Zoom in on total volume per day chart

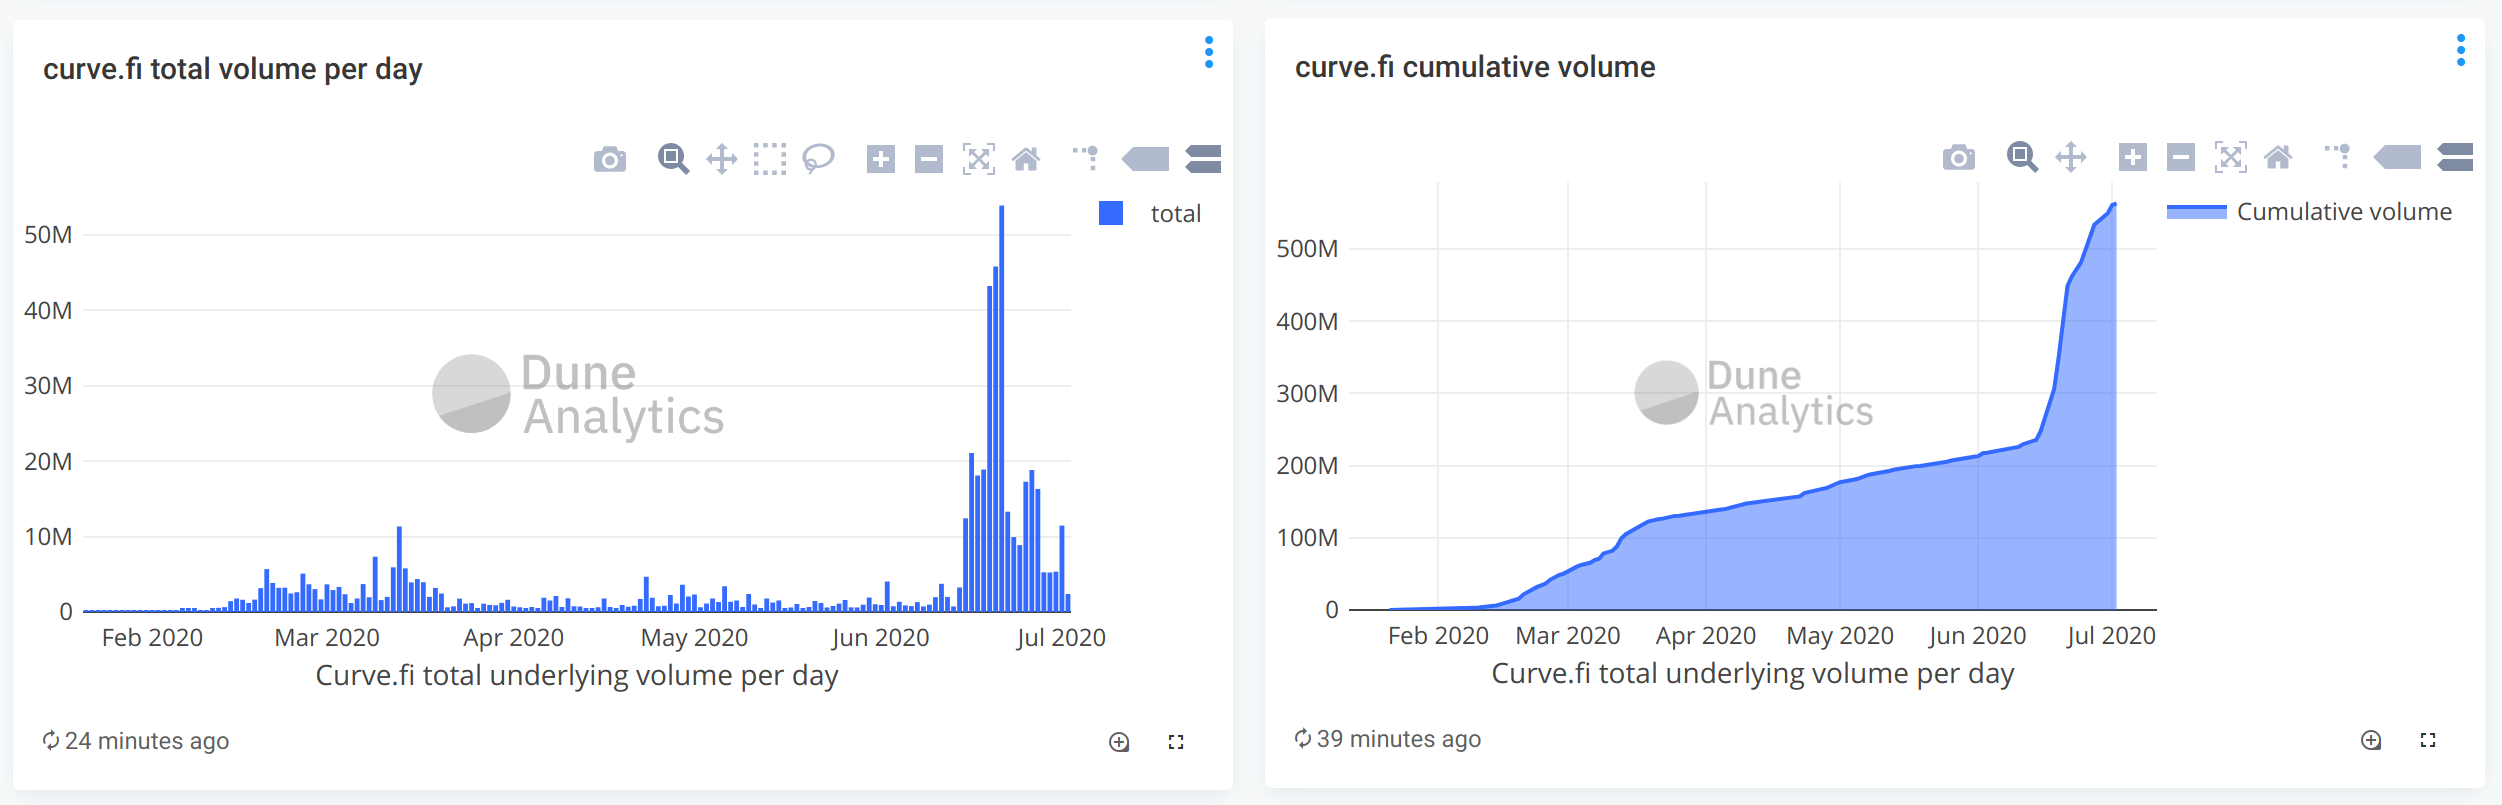[x=881, y=159]
